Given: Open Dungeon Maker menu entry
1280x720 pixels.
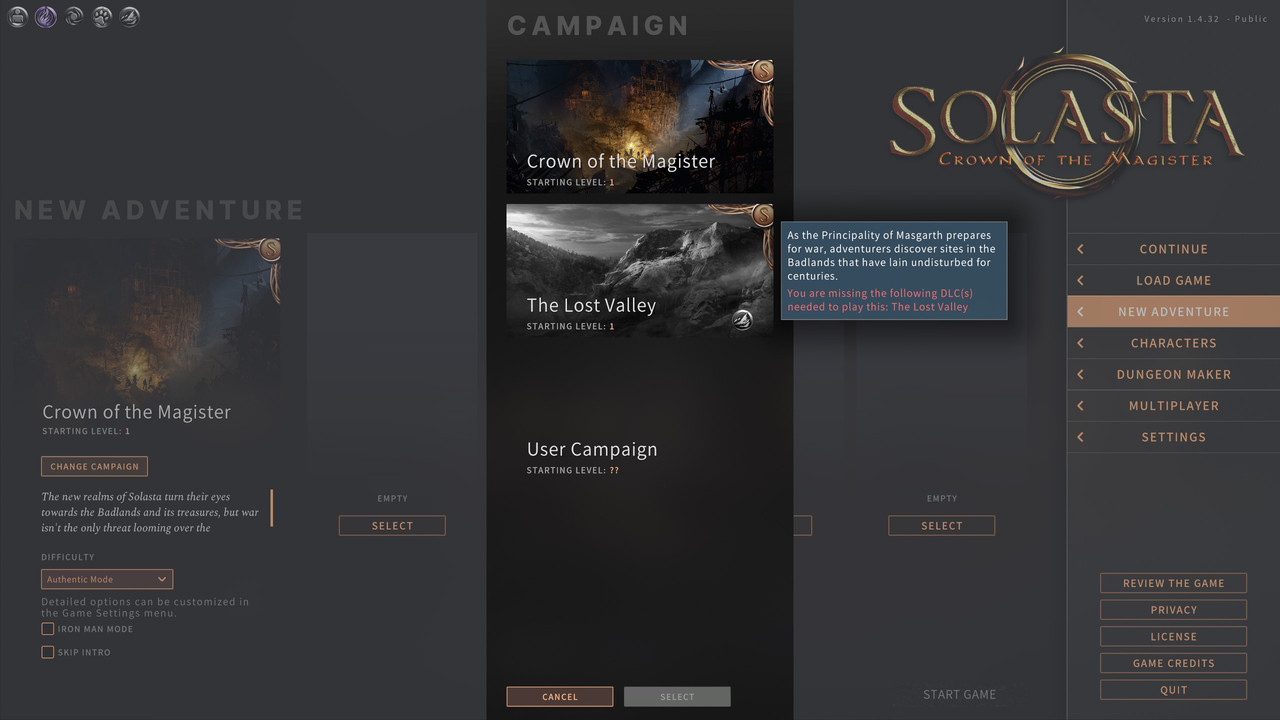Looking at the screenshot, I should tap(1173, 374).
